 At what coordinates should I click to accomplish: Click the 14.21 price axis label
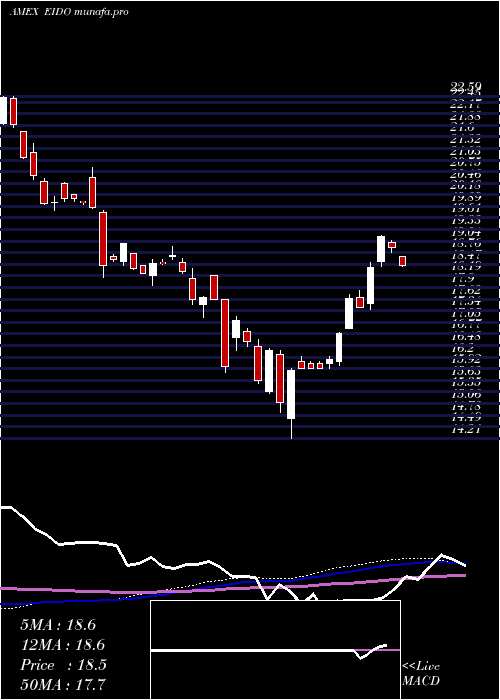(466, 430)
